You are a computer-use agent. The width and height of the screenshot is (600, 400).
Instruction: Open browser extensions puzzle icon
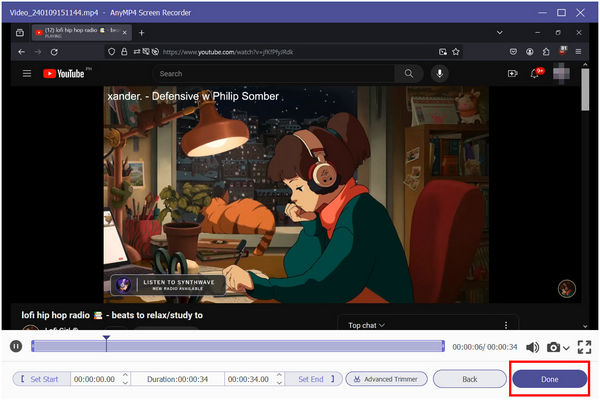(546, 52)
